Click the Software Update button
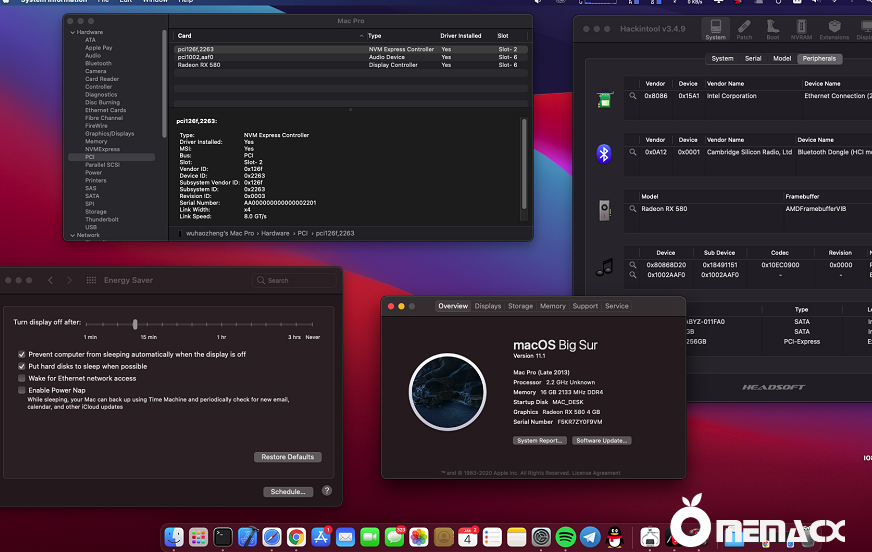 (601, 440)
